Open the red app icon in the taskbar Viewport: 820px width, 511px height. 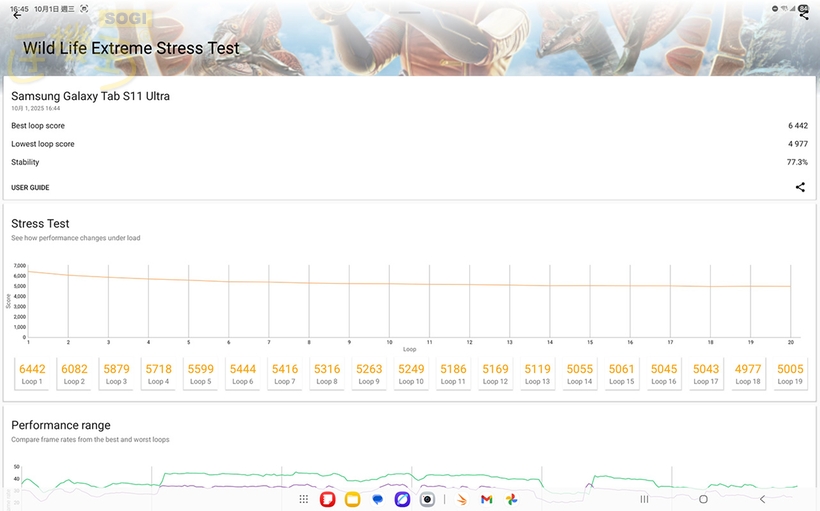point(327,499)
